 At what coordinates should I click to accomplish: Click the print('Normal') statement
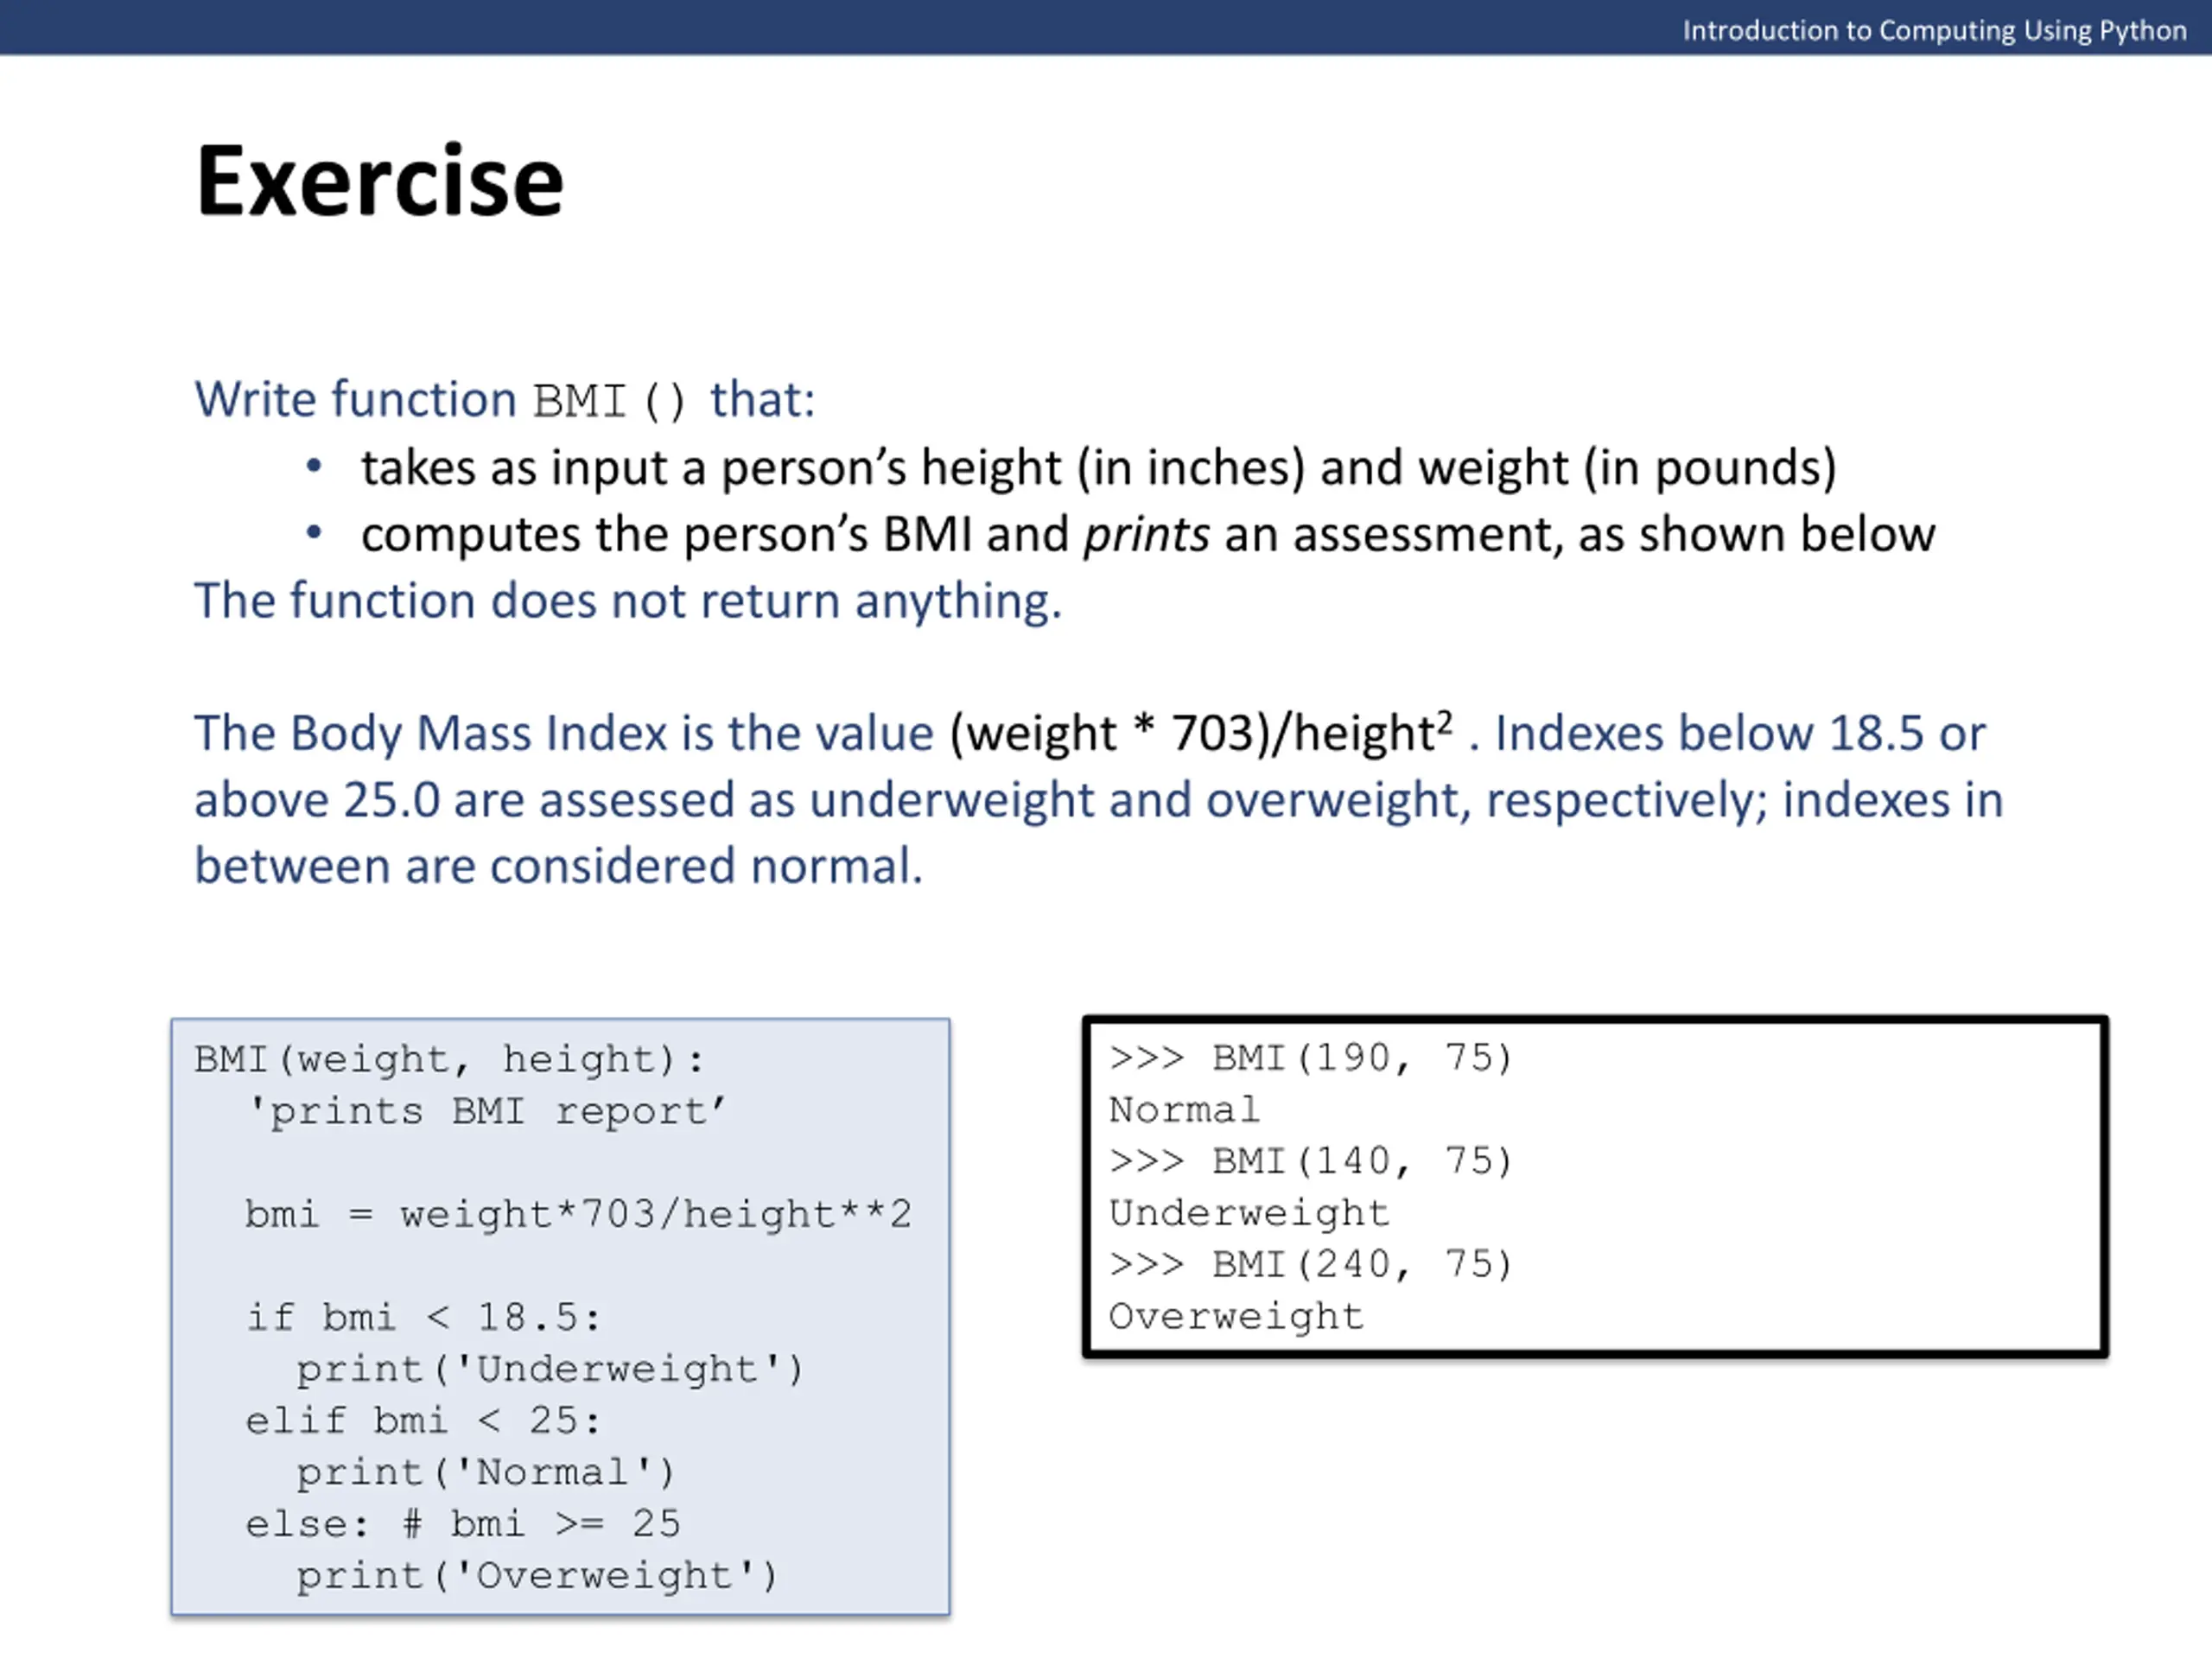click(x=486, y=1473)
